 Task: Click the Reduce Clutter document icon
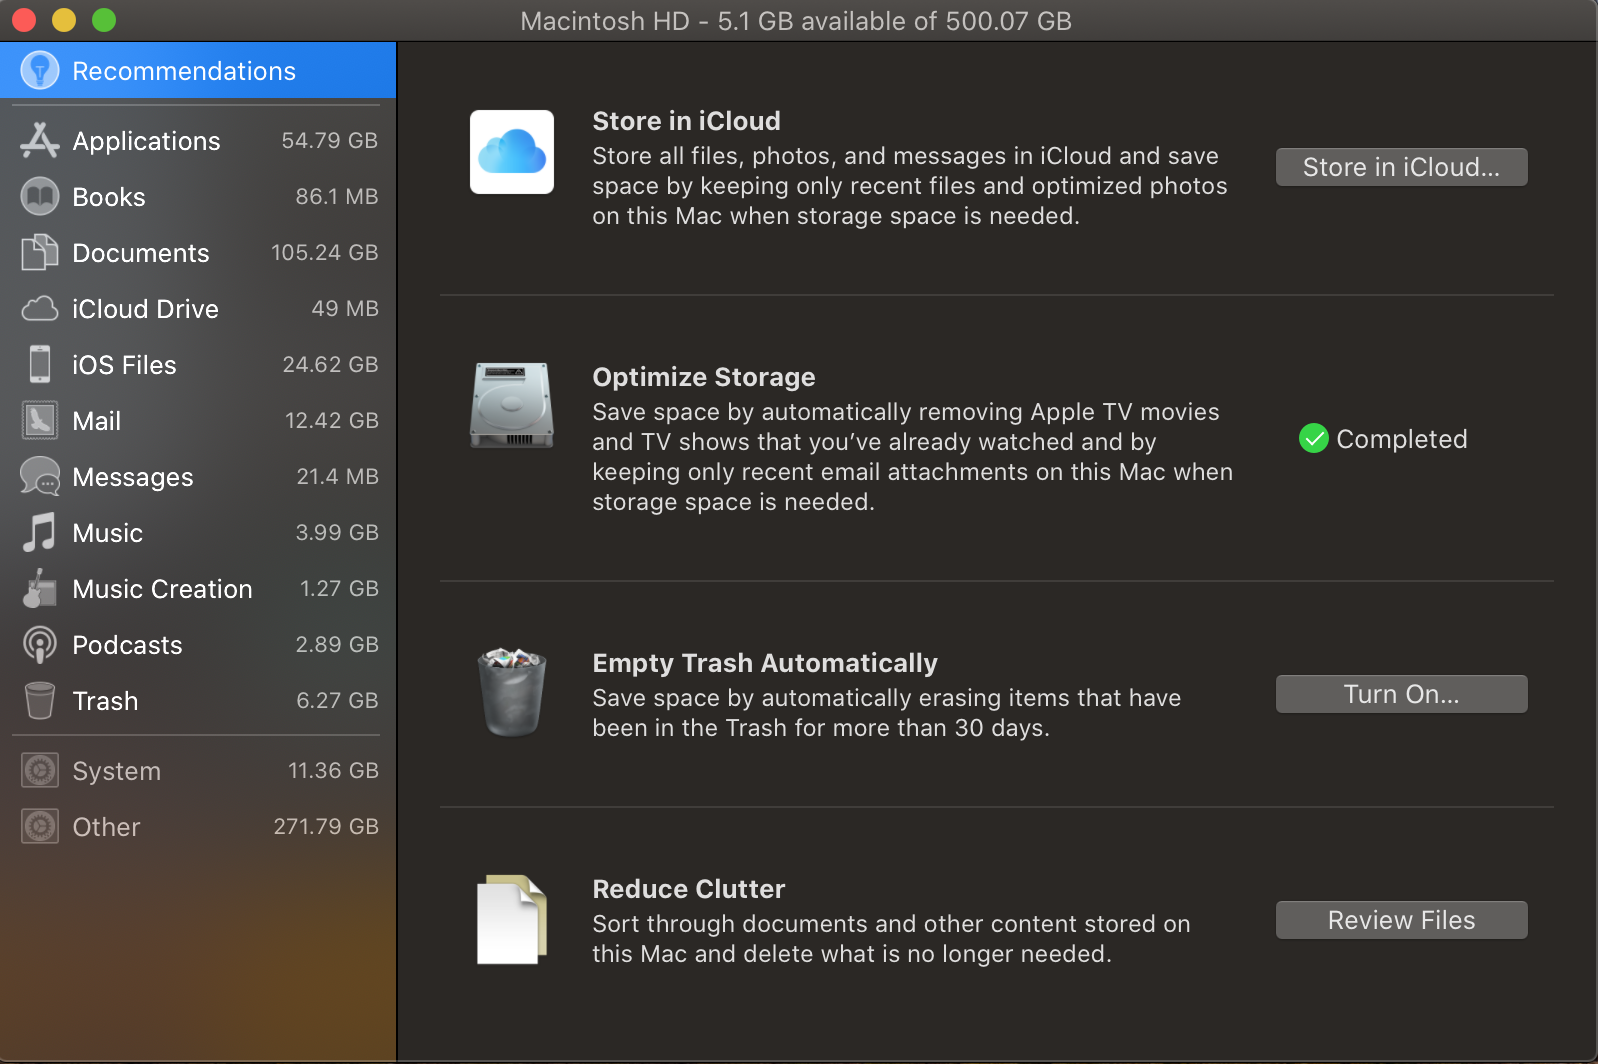pos(512,920)
